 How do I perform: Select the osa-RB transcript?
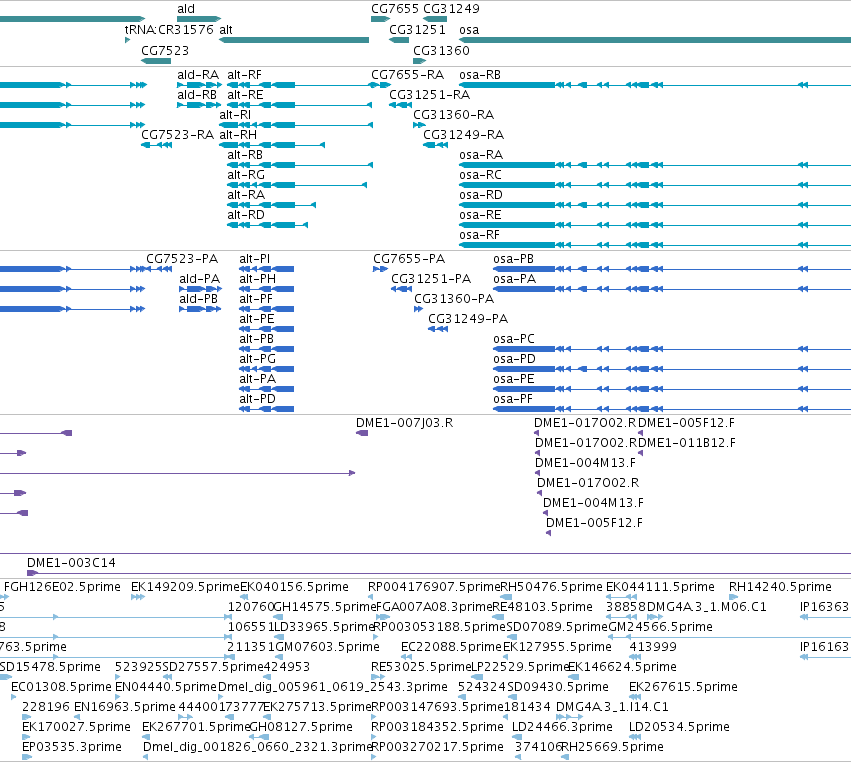pyautogui.click(x=655, y=85)
